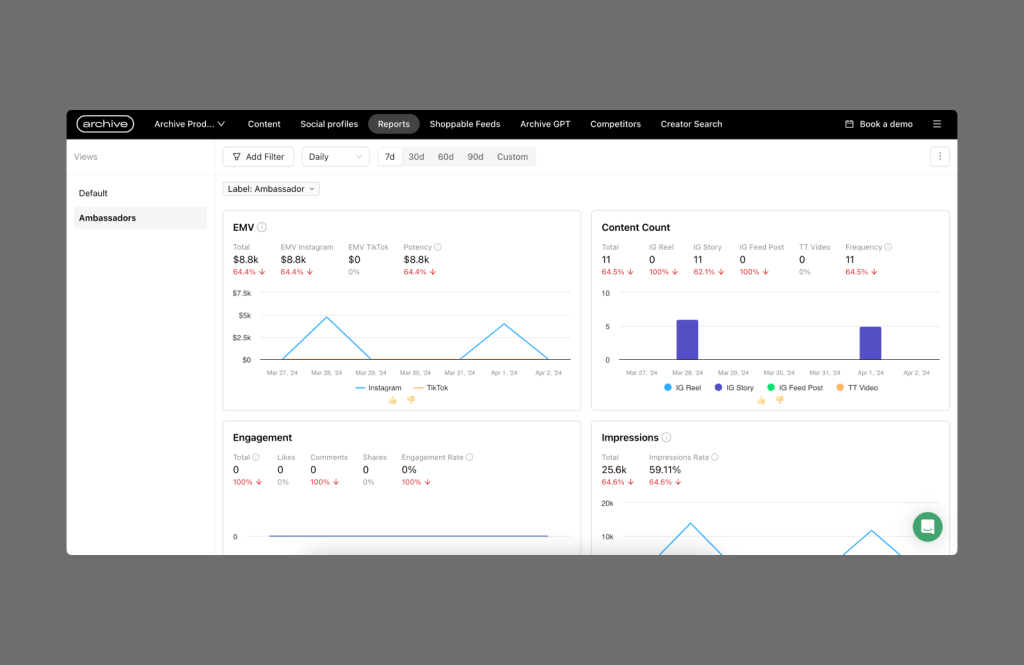
Task: Open the hamburger menu icon
Action: point(937,124)
